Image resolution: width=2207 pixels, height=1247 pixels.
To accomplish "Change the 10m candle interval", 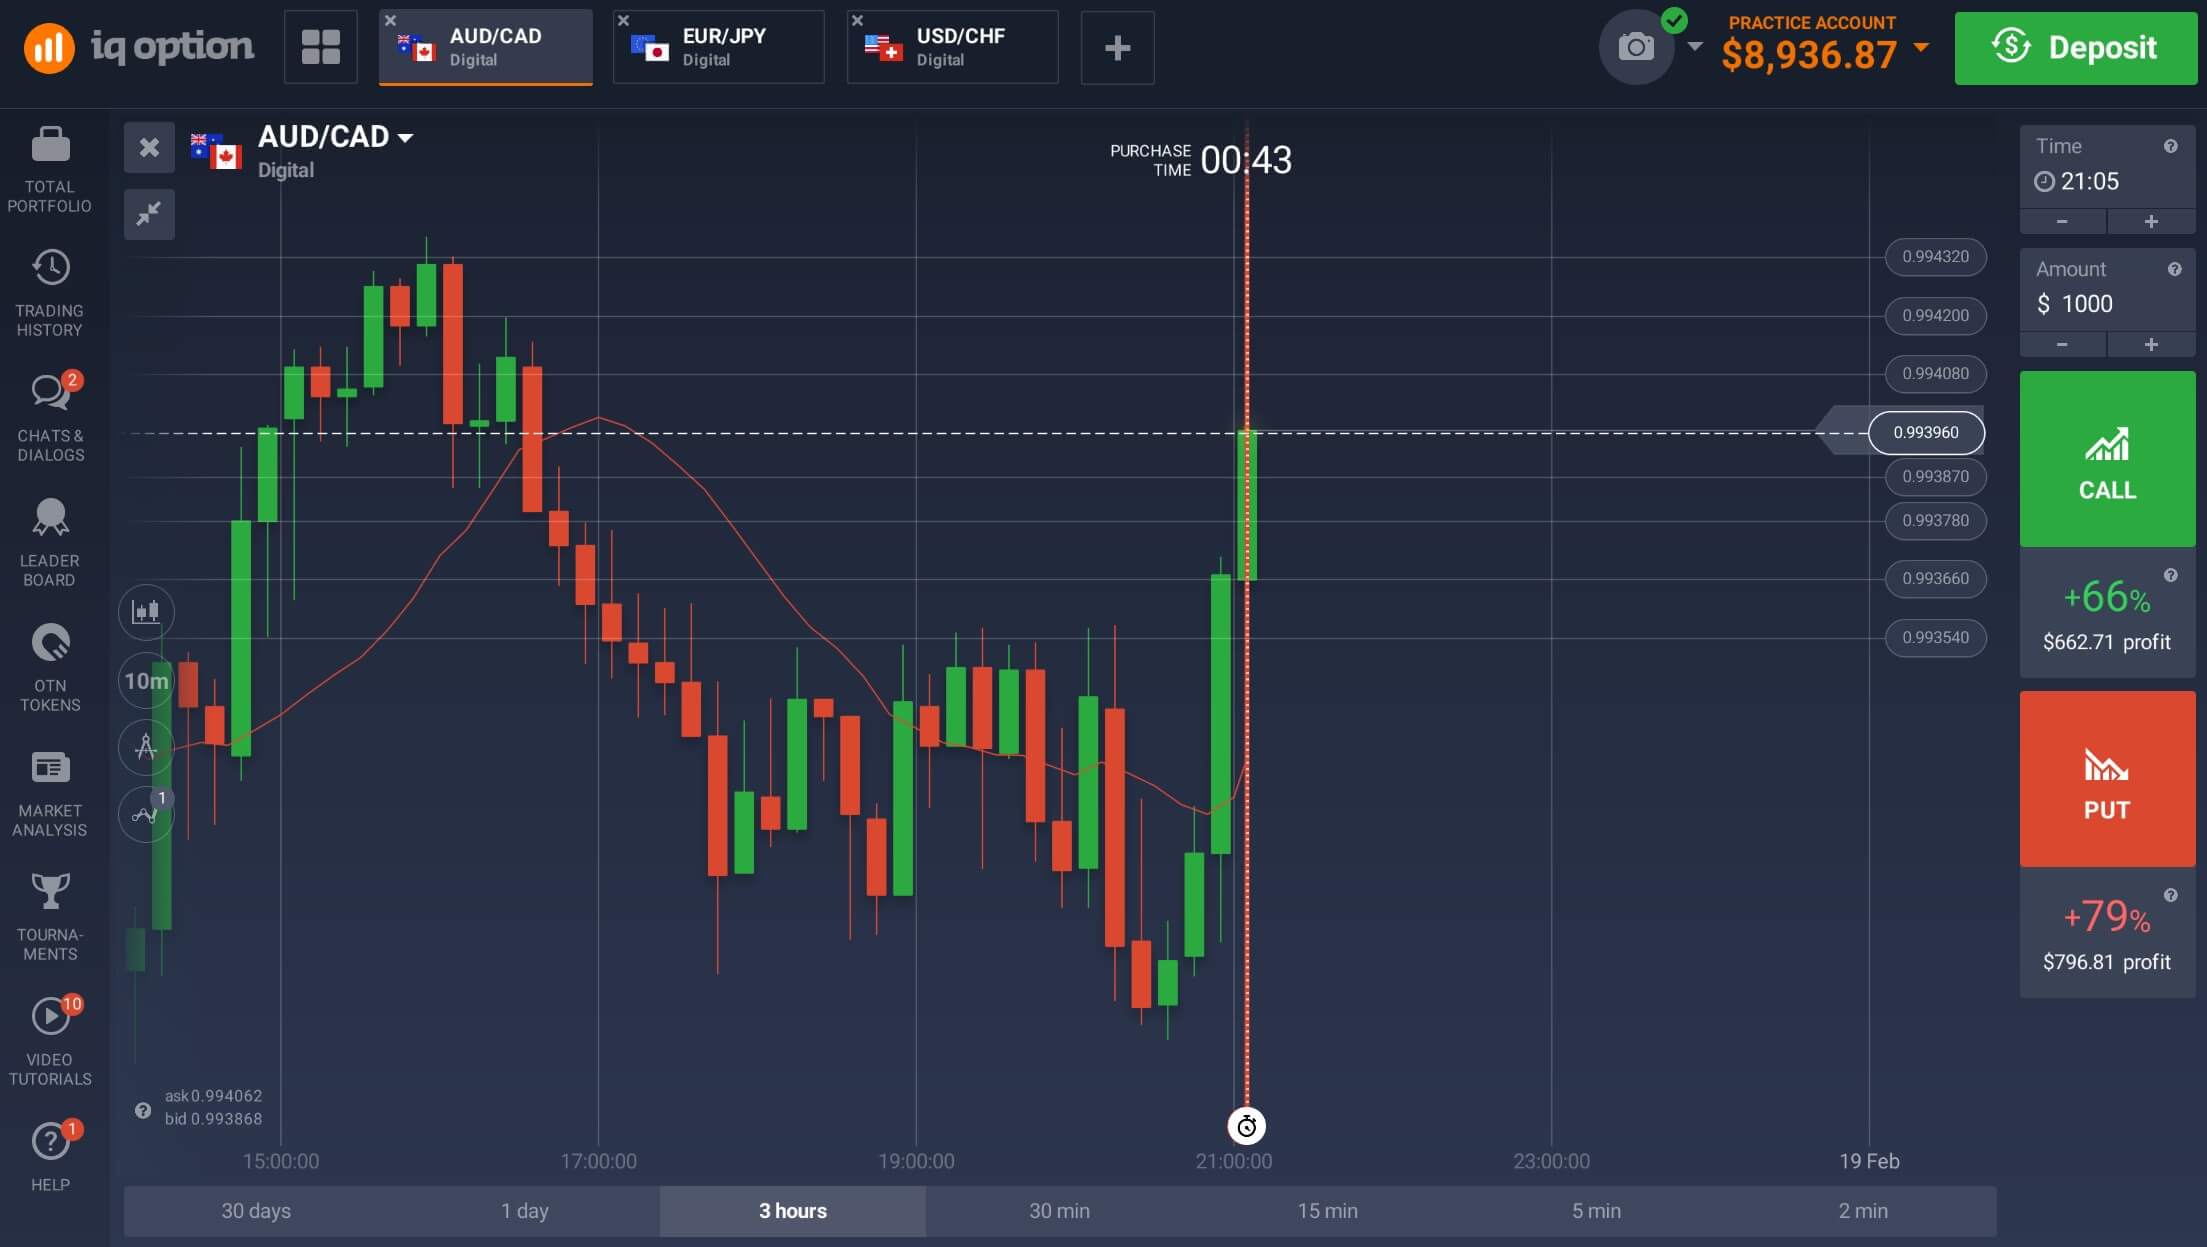I will tap(146, 681).
